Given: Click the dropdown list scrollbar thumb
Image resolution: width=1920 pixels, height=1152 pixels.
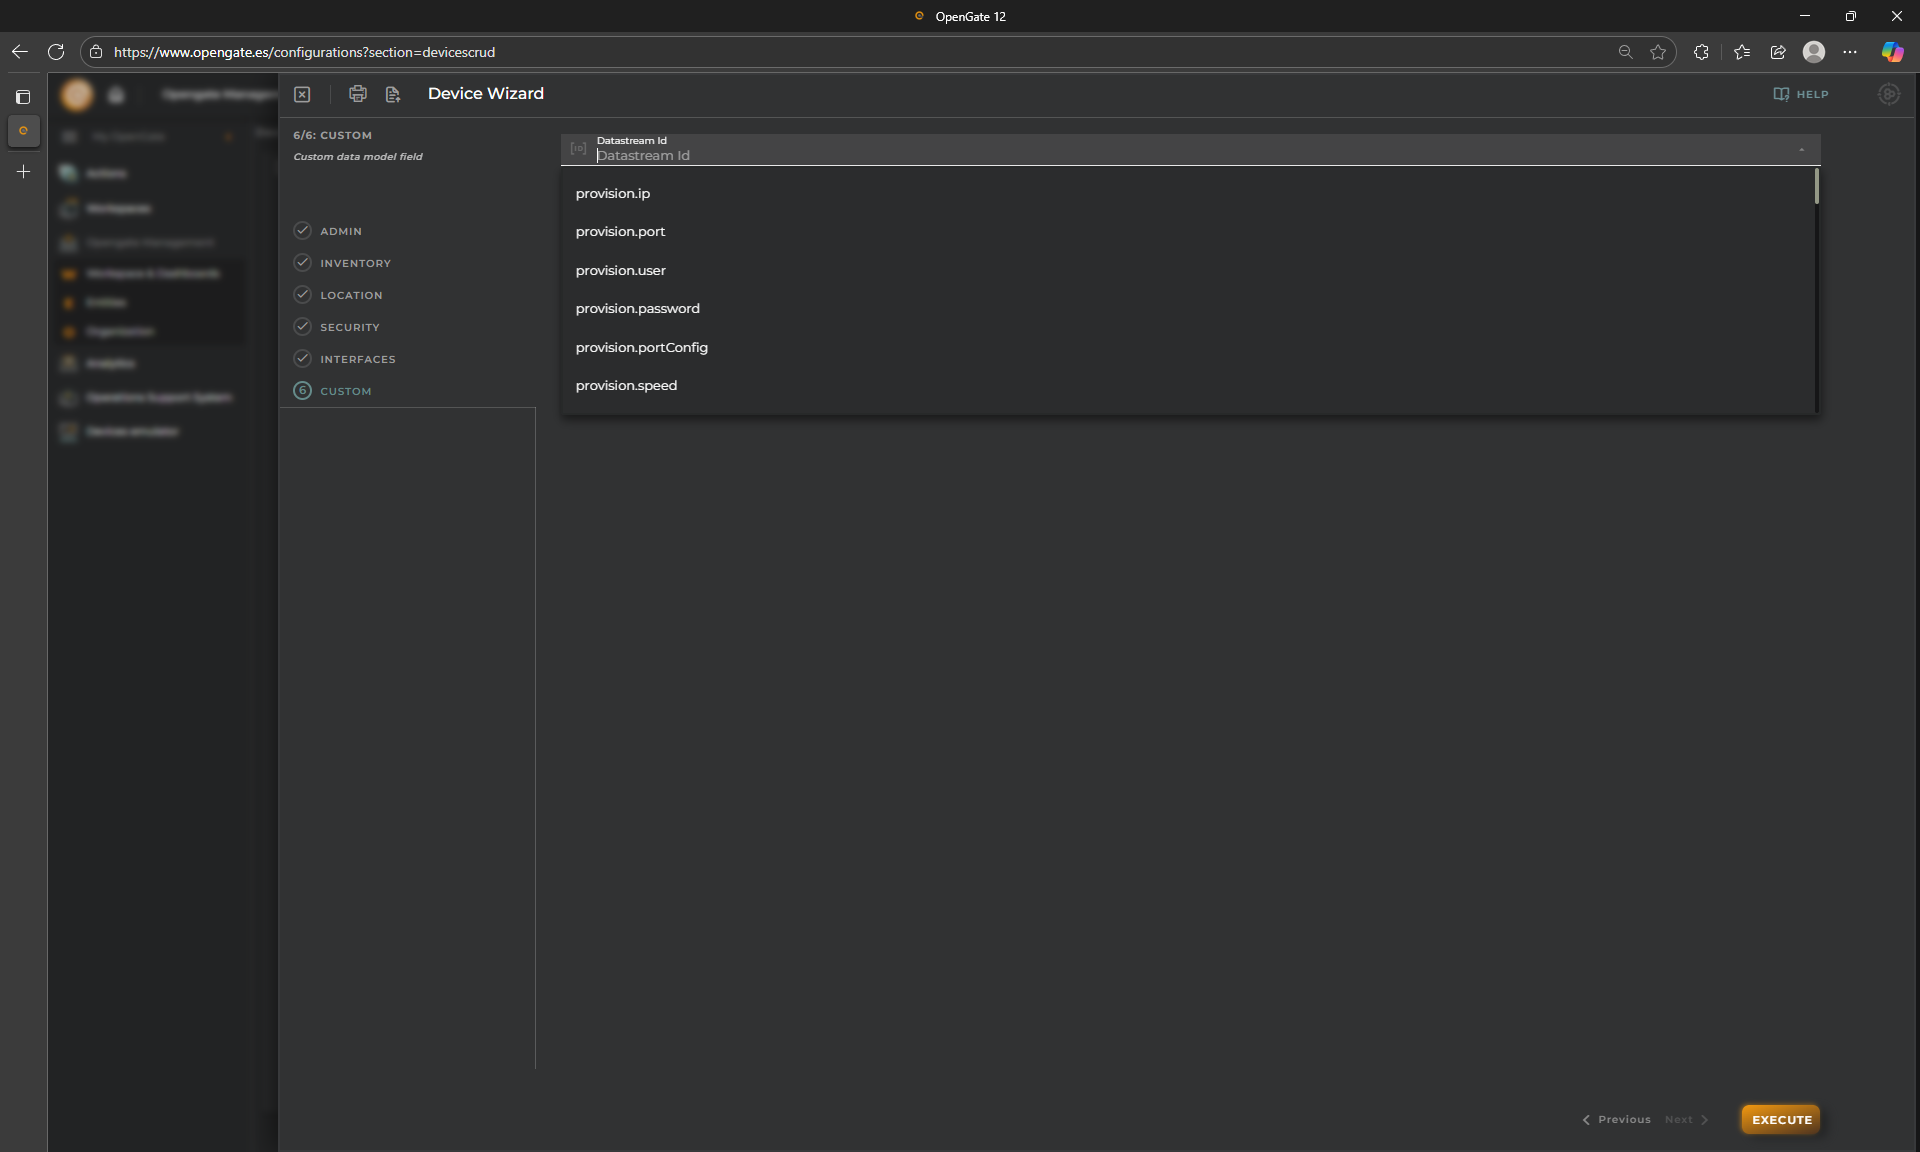Looking at the screenshot, I should point(1816,186).
